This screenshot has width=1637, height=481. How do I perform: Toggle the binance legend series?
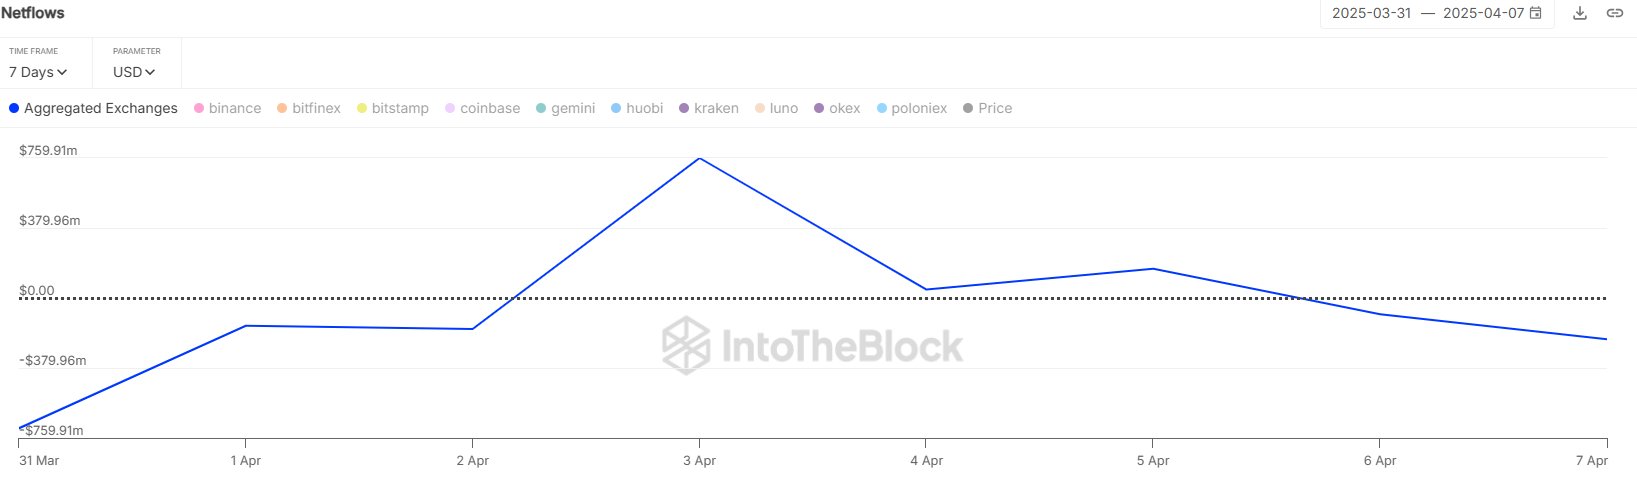[x=227, y=108]
